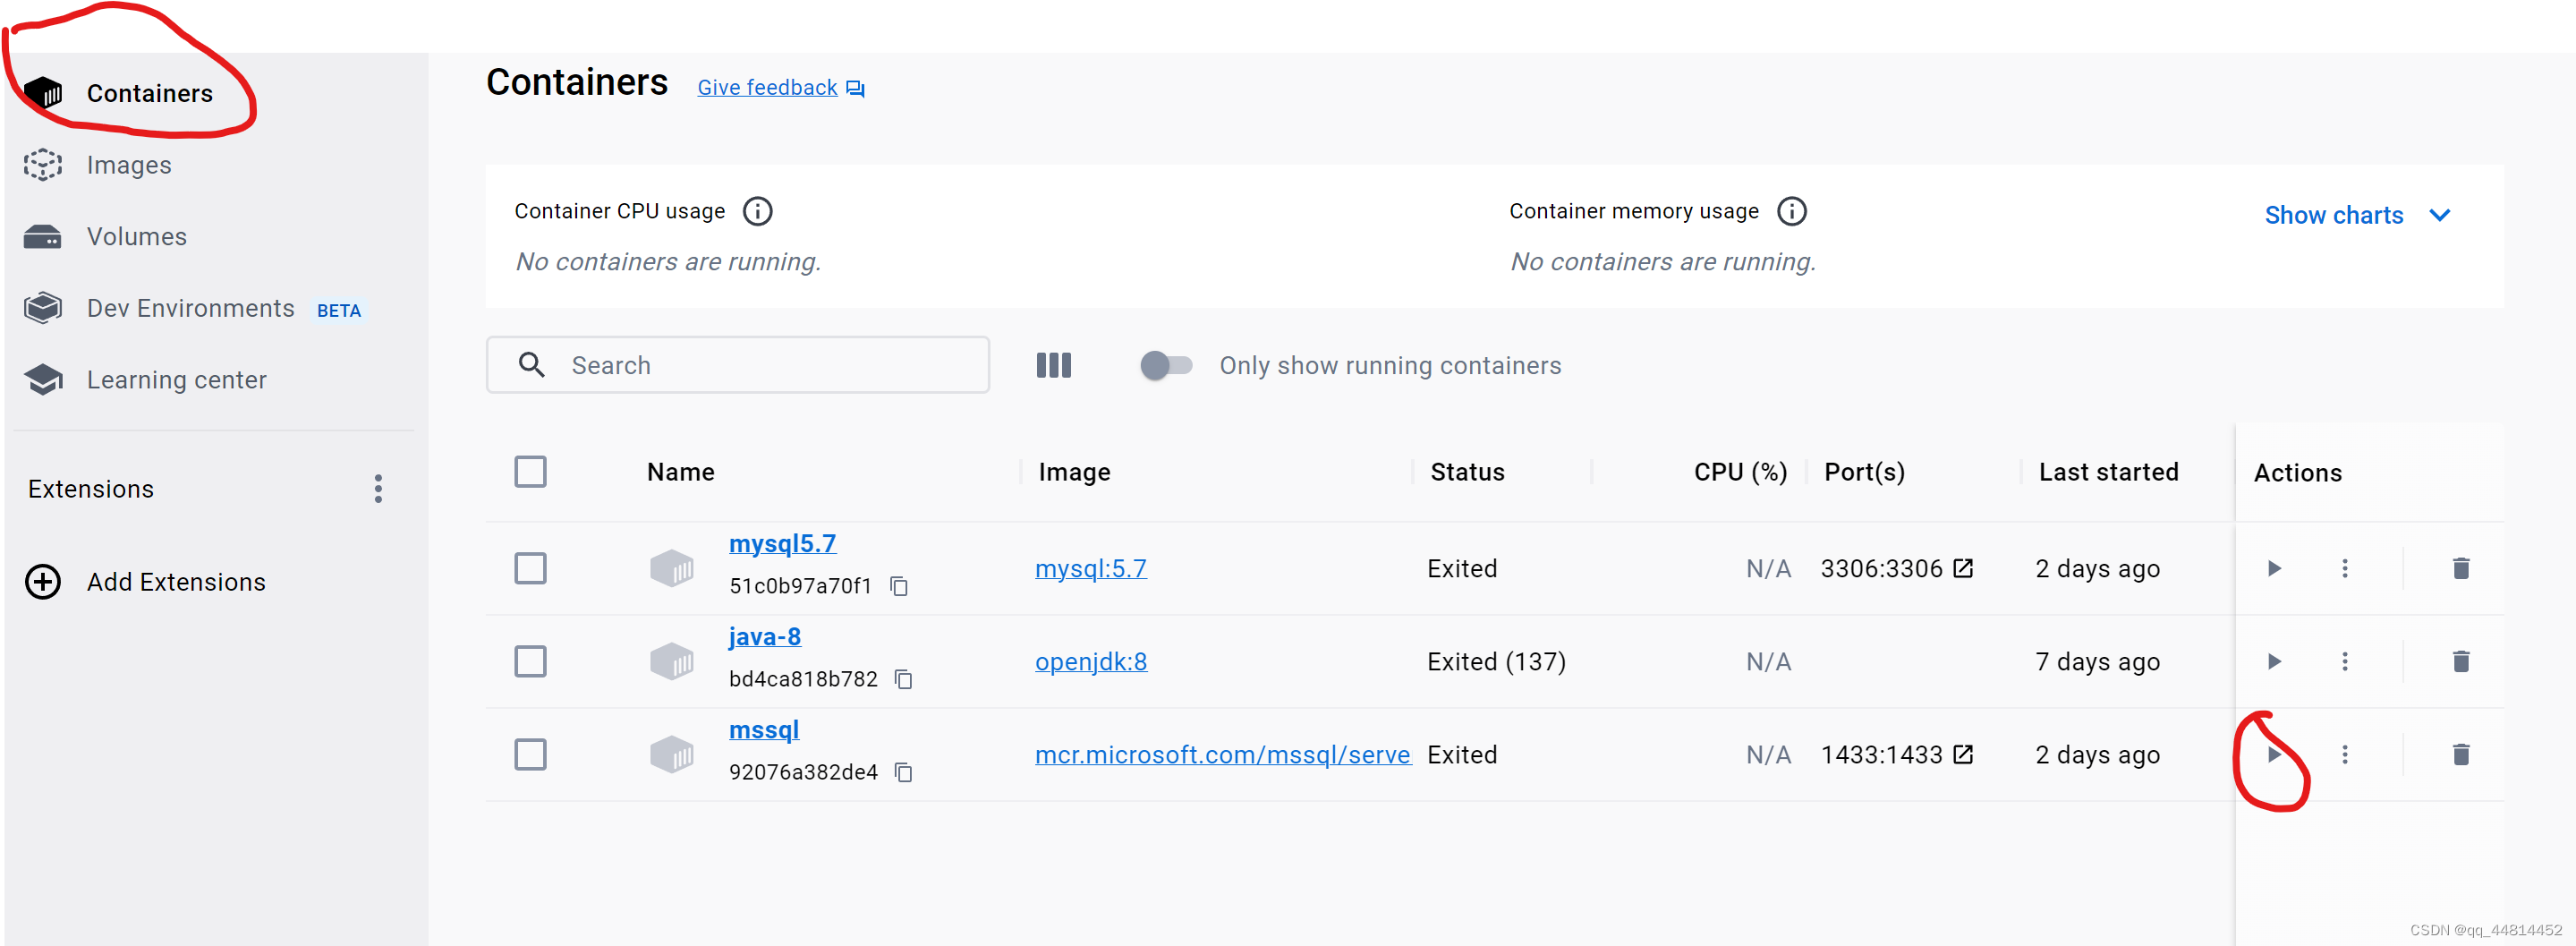The image size is (2576, 946).
Task: Start the java-8 container
Action: point(2274,661)
